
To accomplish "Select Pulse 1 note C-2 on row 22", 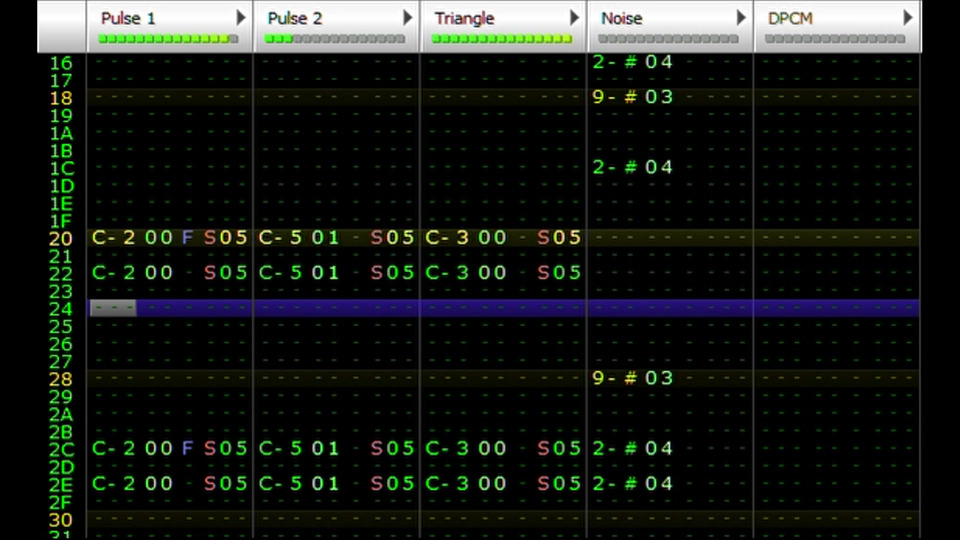I will [113, 272].
